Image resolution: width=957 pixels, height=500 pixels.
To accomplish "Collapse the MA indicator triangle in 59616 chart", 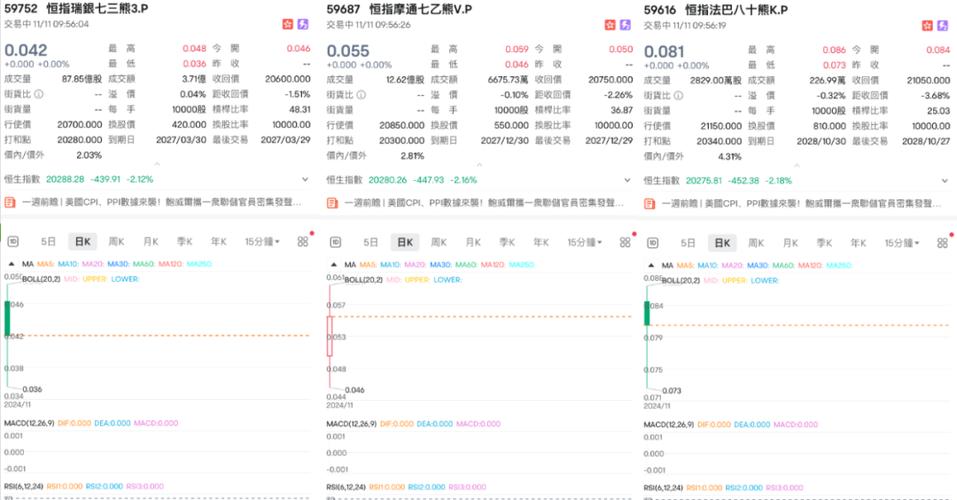I will coord(651,266).
